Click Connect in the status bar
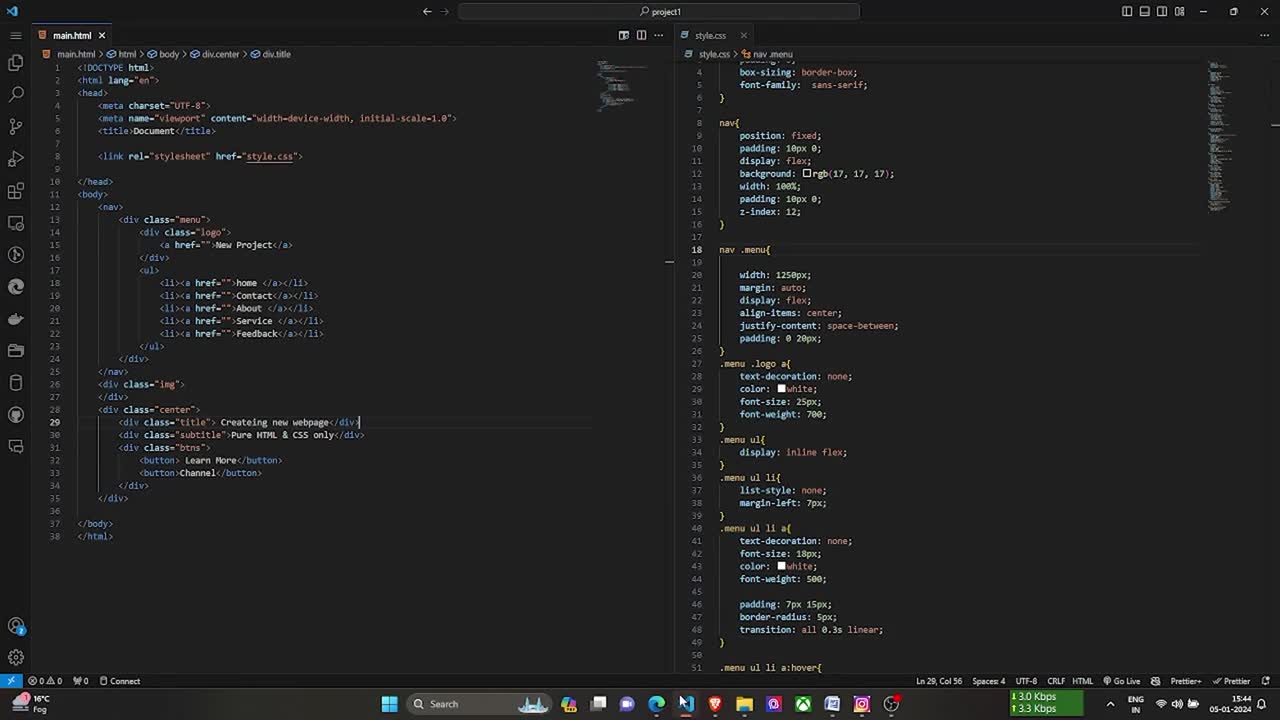1280x720 pixels. (119, 681)
